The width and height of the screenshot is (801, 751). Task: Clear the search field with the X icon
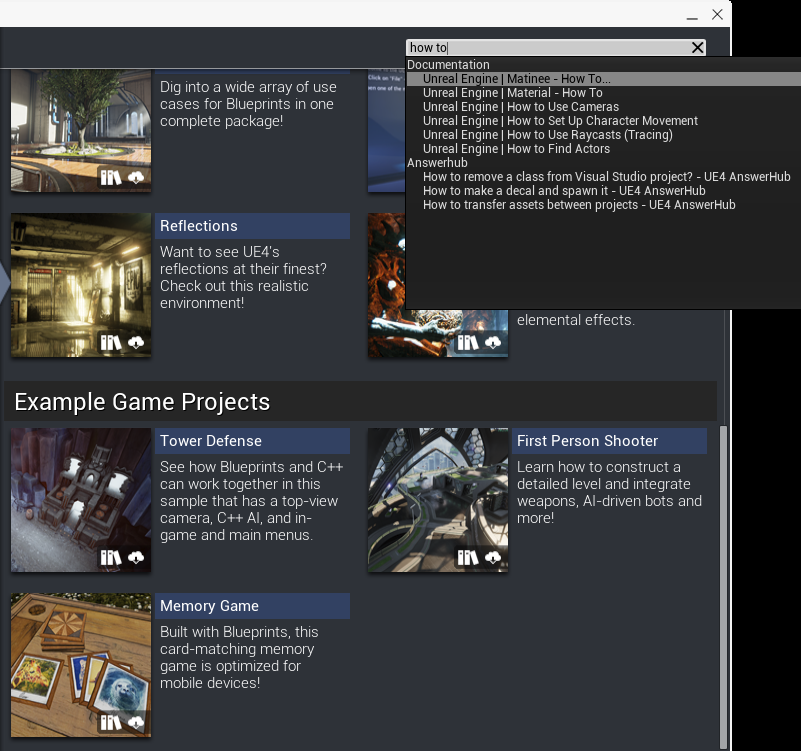pyautogui.click(x=697, y=48)
